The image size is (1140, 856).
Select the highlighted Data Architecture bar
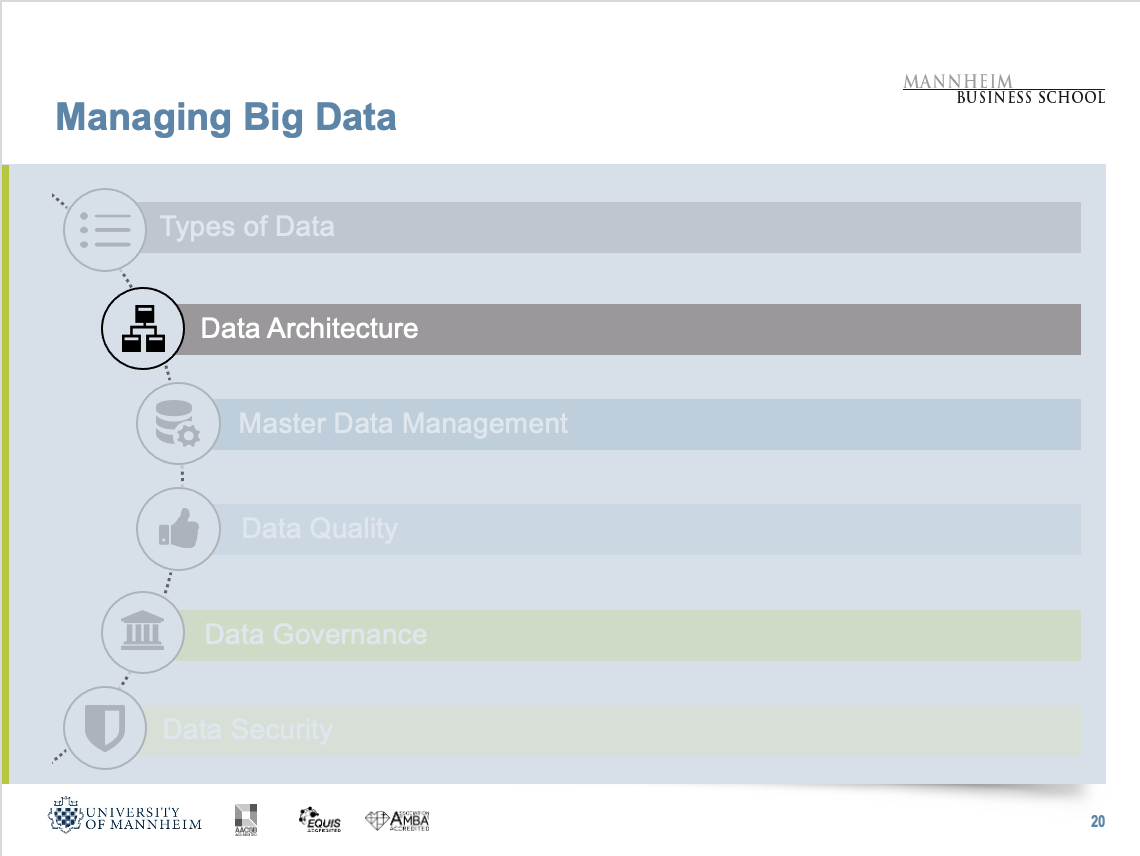point(640,330)
